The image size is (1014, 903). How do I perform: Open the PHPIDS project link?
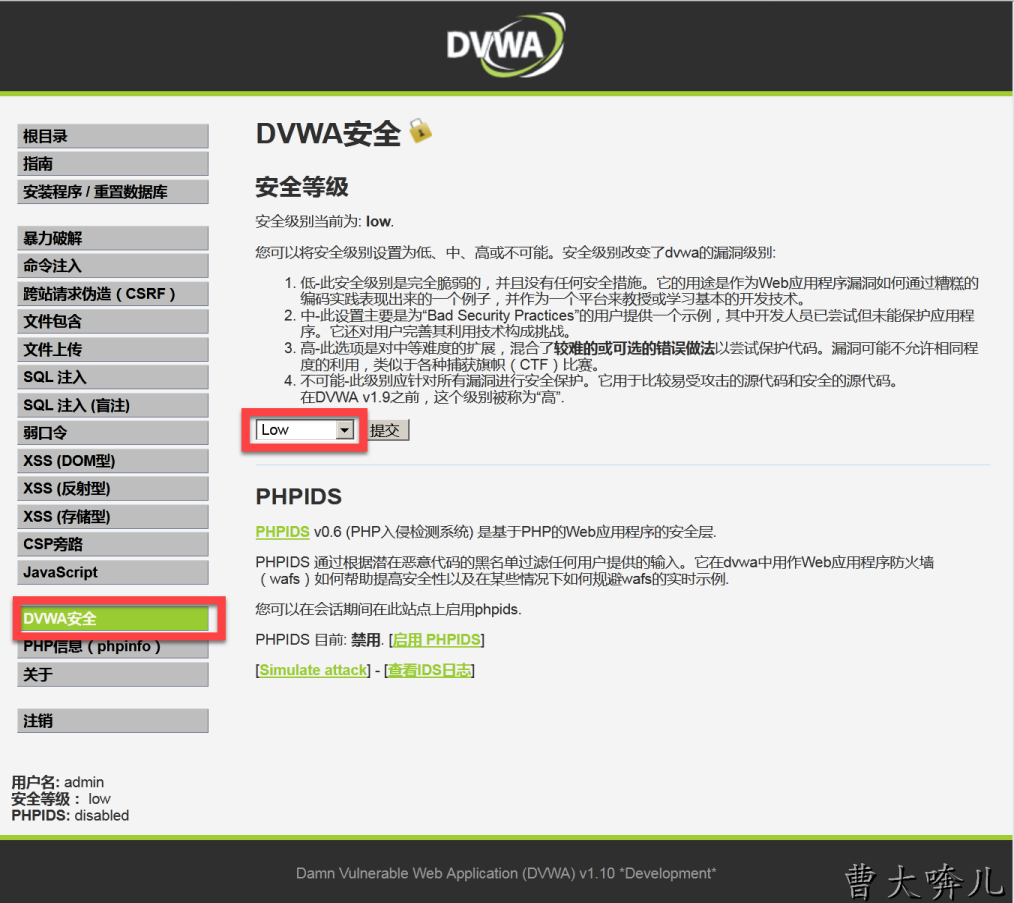(282, 531)
